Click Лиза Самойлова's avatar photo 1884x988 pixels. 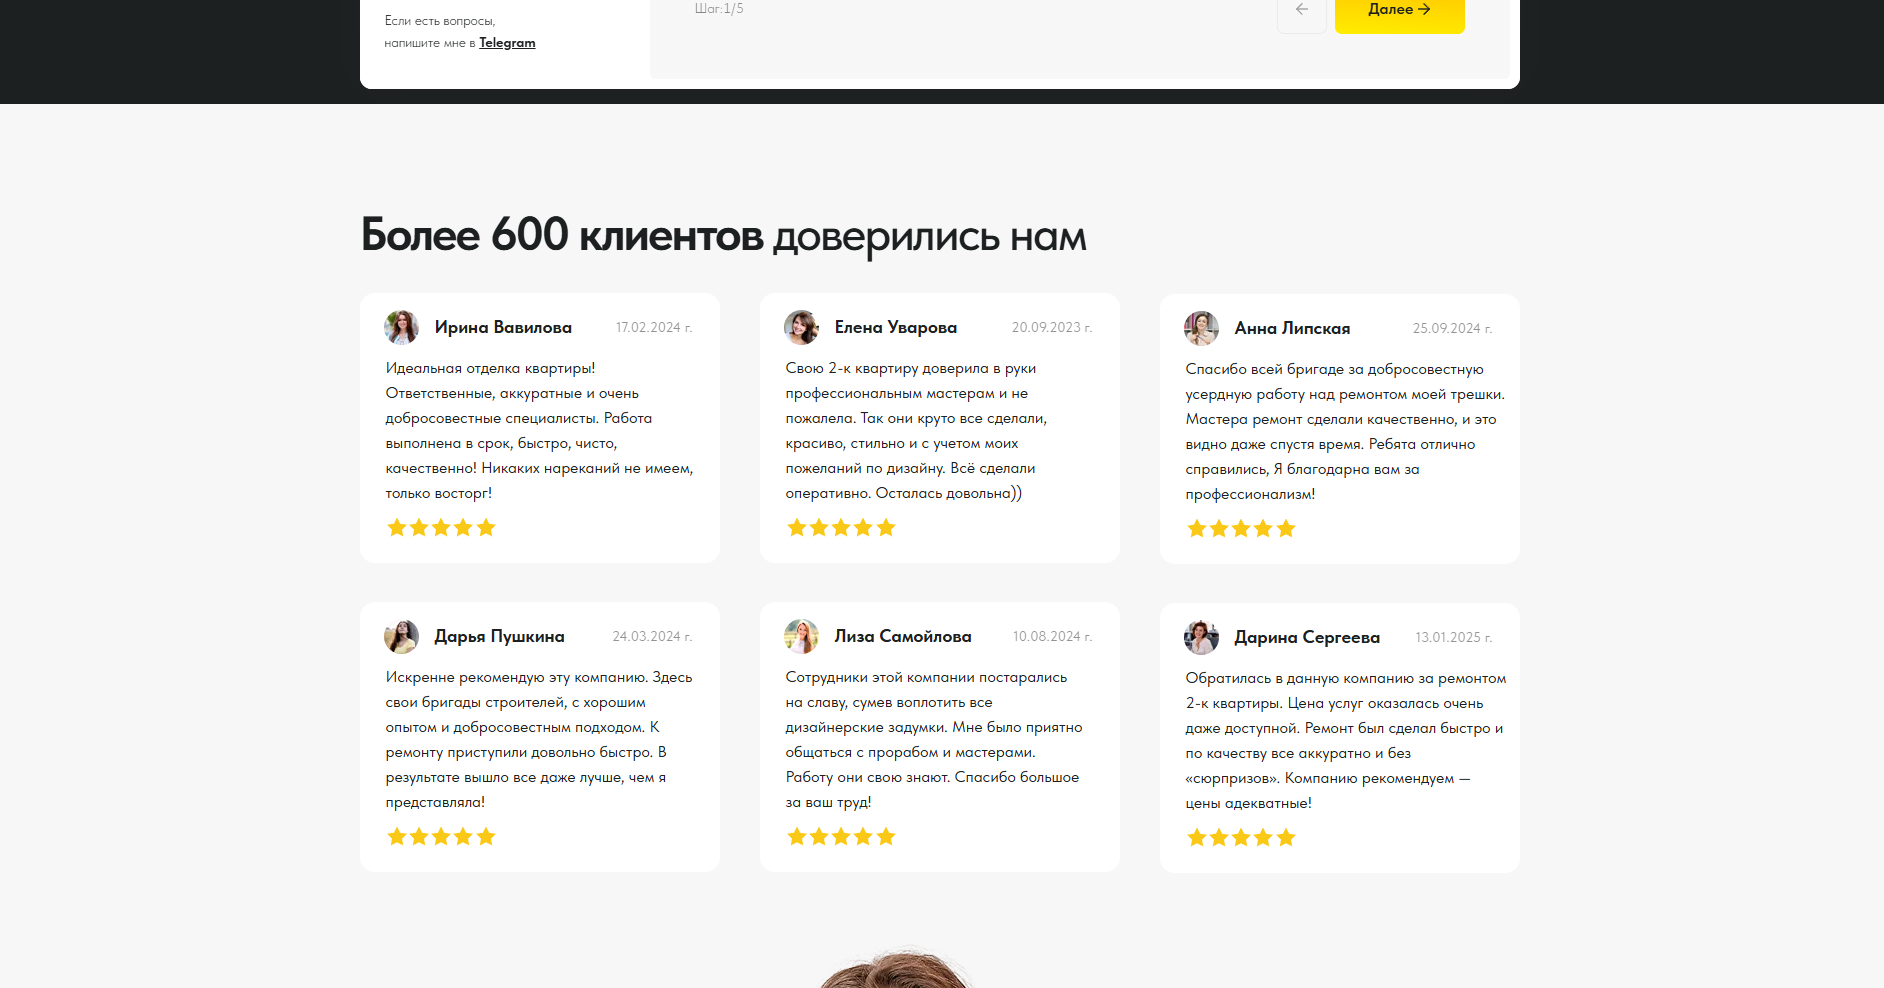(801, 636)
